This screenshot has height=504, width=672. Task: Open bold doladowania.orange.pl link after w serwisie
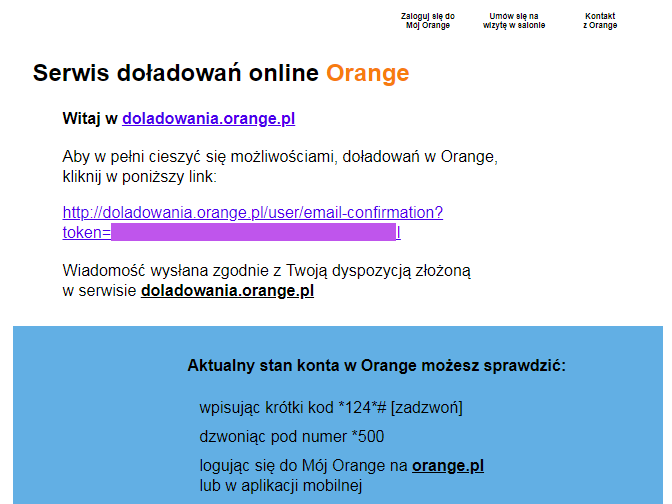click(228, 291)
